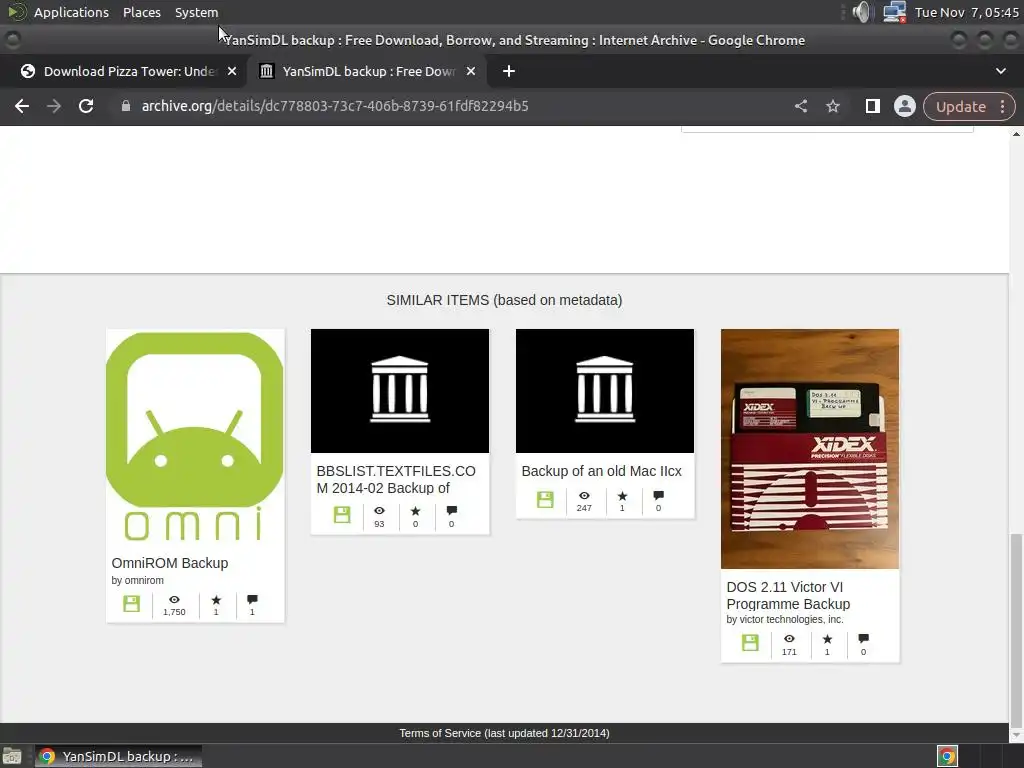Click the Chrome icon in the bottom-right panel

[x=947, y=756]
